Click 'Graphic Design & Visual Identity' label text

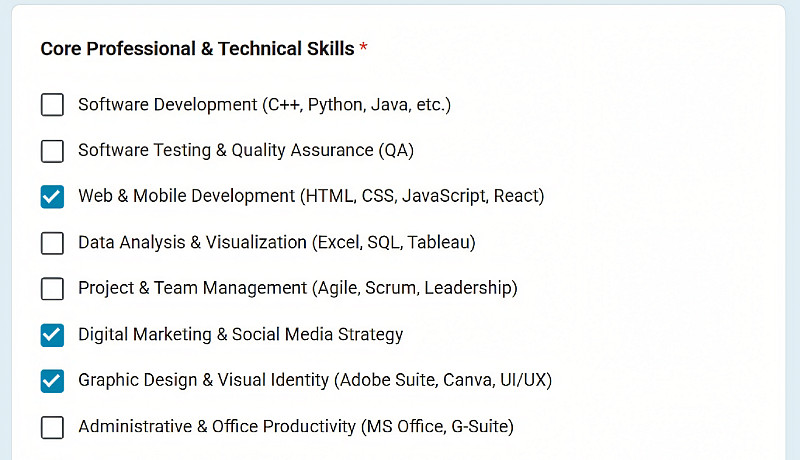(x=204, y=381)
